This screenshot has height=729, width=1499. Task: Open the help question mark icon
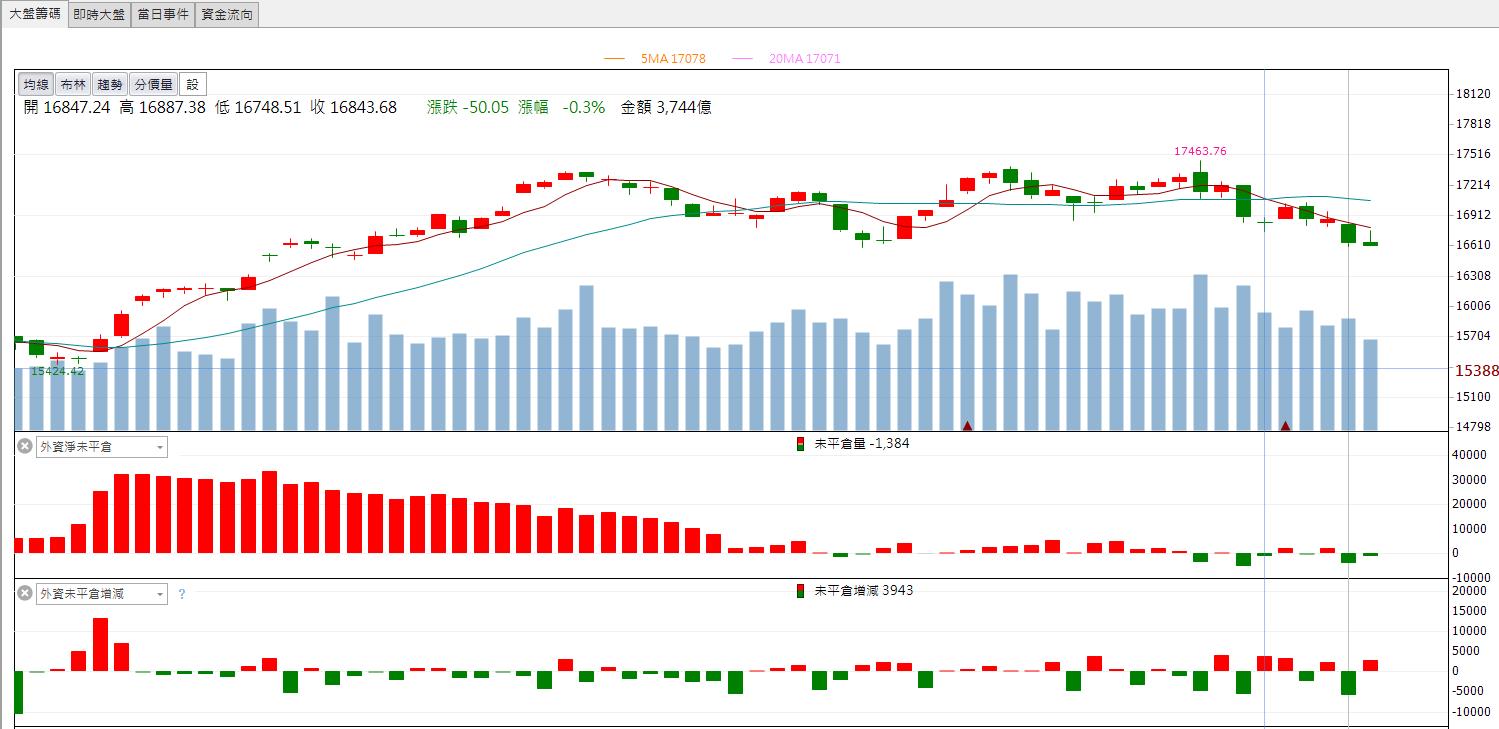click(181, 594)
